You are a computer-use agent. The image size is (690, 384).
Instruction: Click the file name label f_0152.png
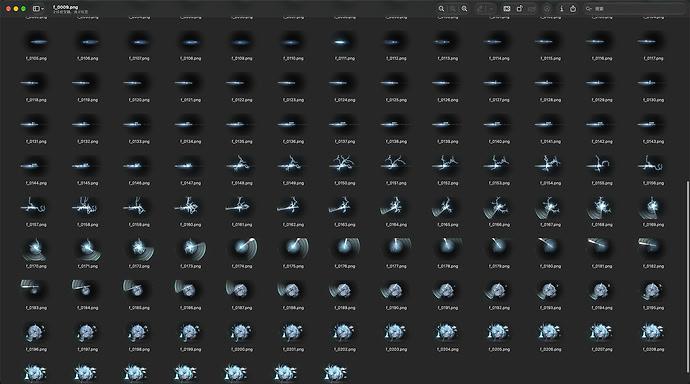click(448, 183)
